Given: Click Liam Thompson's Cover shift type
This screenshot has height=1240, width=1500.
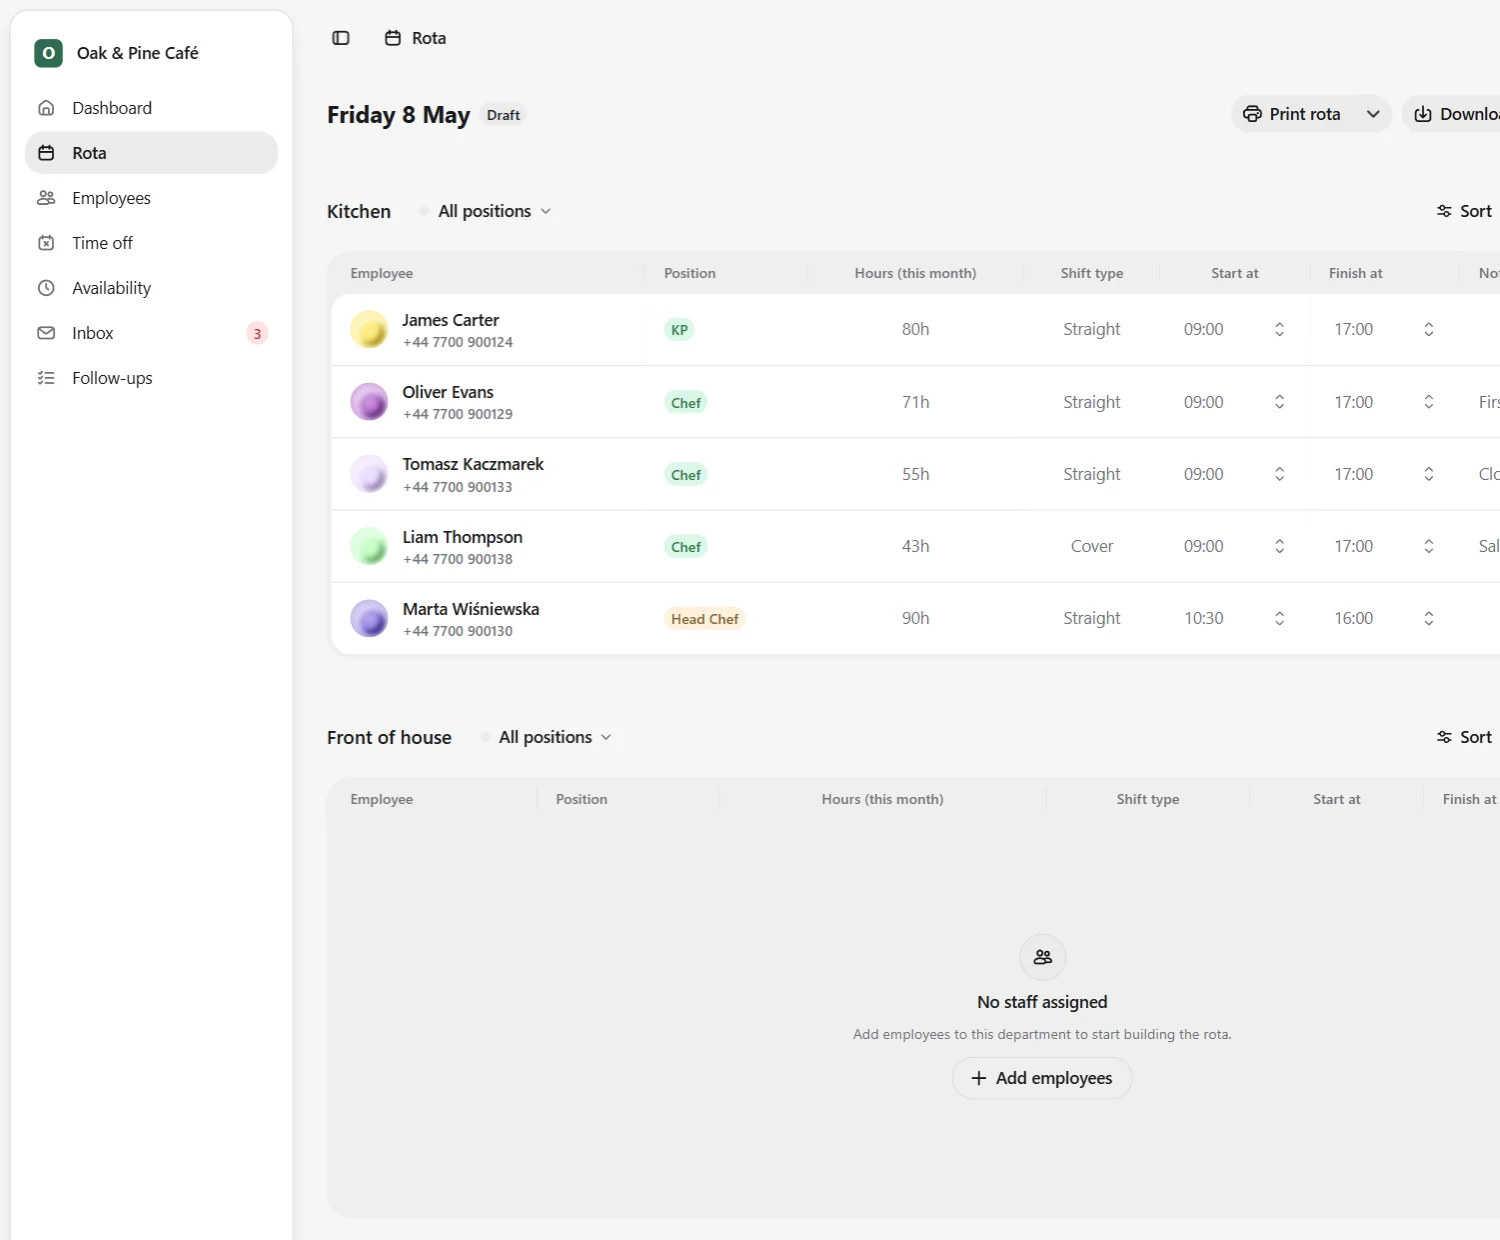Looking at the screenshot, I should (x=1092, y=546).
